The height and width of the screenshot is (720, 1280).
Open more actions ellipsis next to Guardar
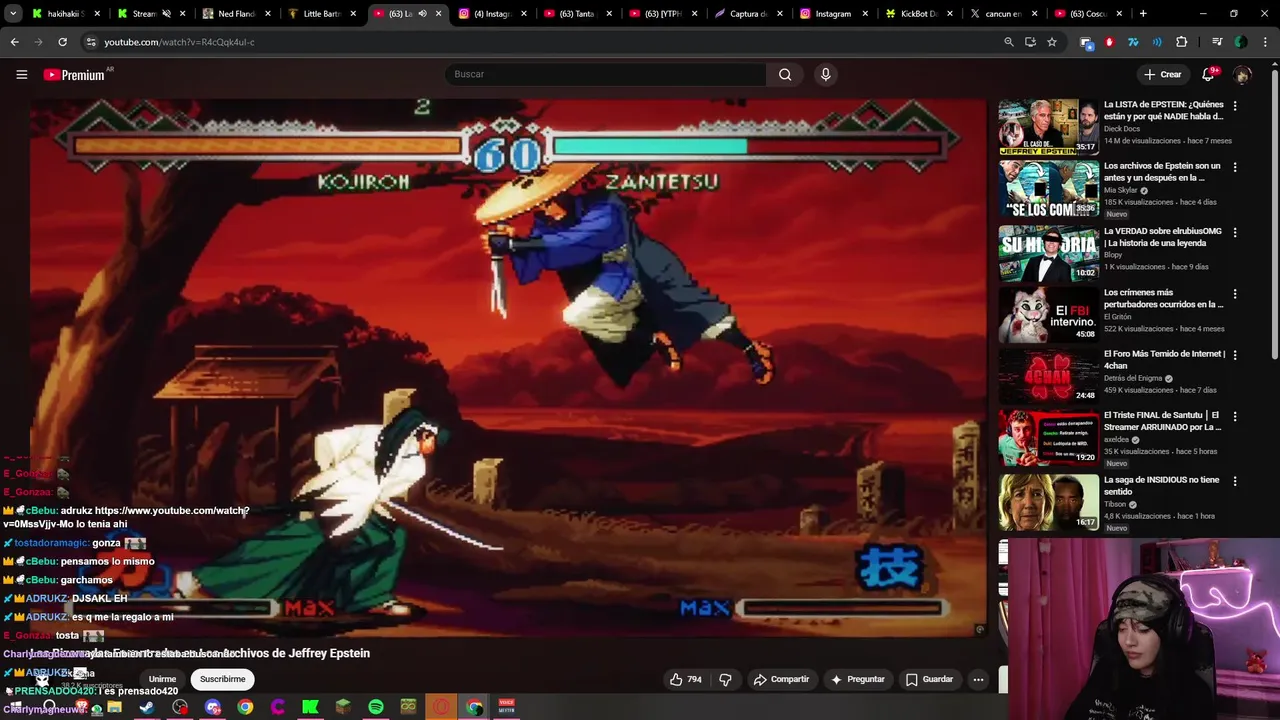coord(978,679)
